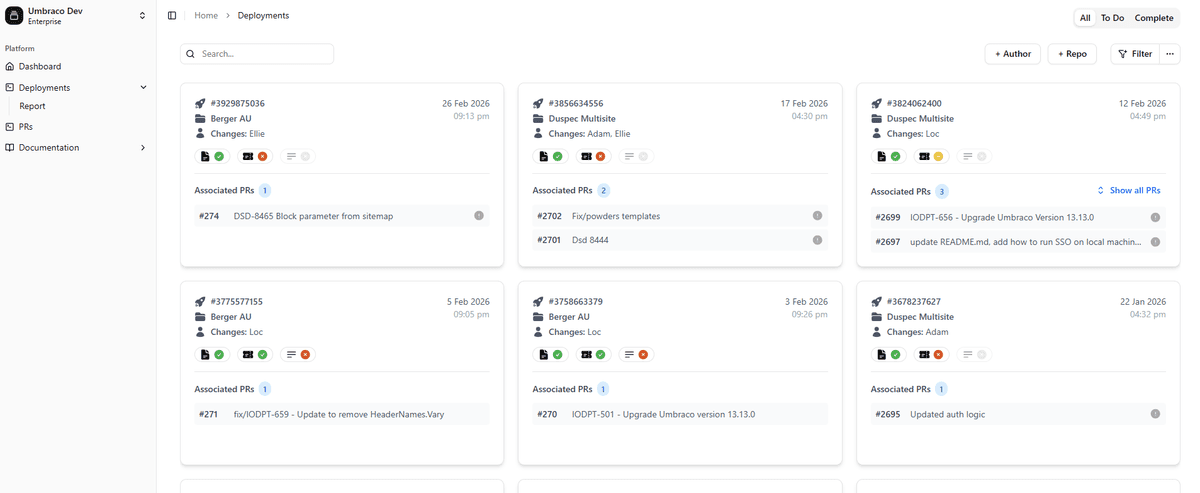Click ticket status badge on #3758663379

click(593, 354)
